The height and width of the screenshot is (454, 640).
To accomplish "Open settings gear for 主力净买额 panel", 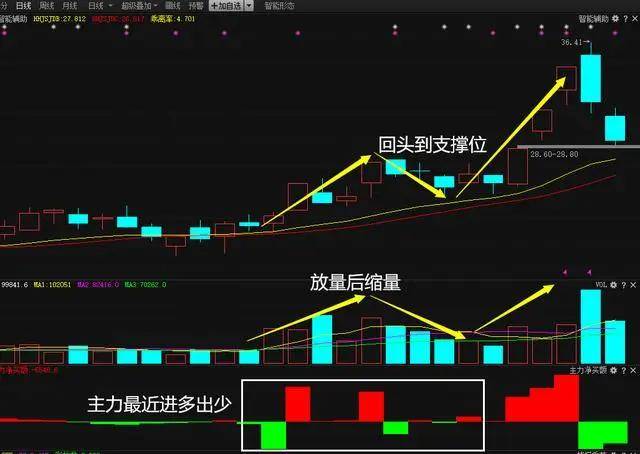I will pyautogui.click(x=613, y=370).
